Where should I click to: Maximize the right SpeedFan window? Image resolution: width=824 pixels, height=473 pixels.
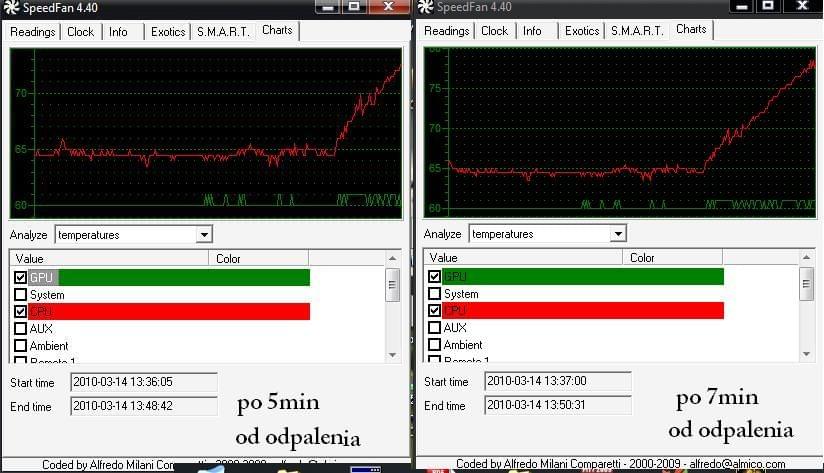tap(768, 6)
